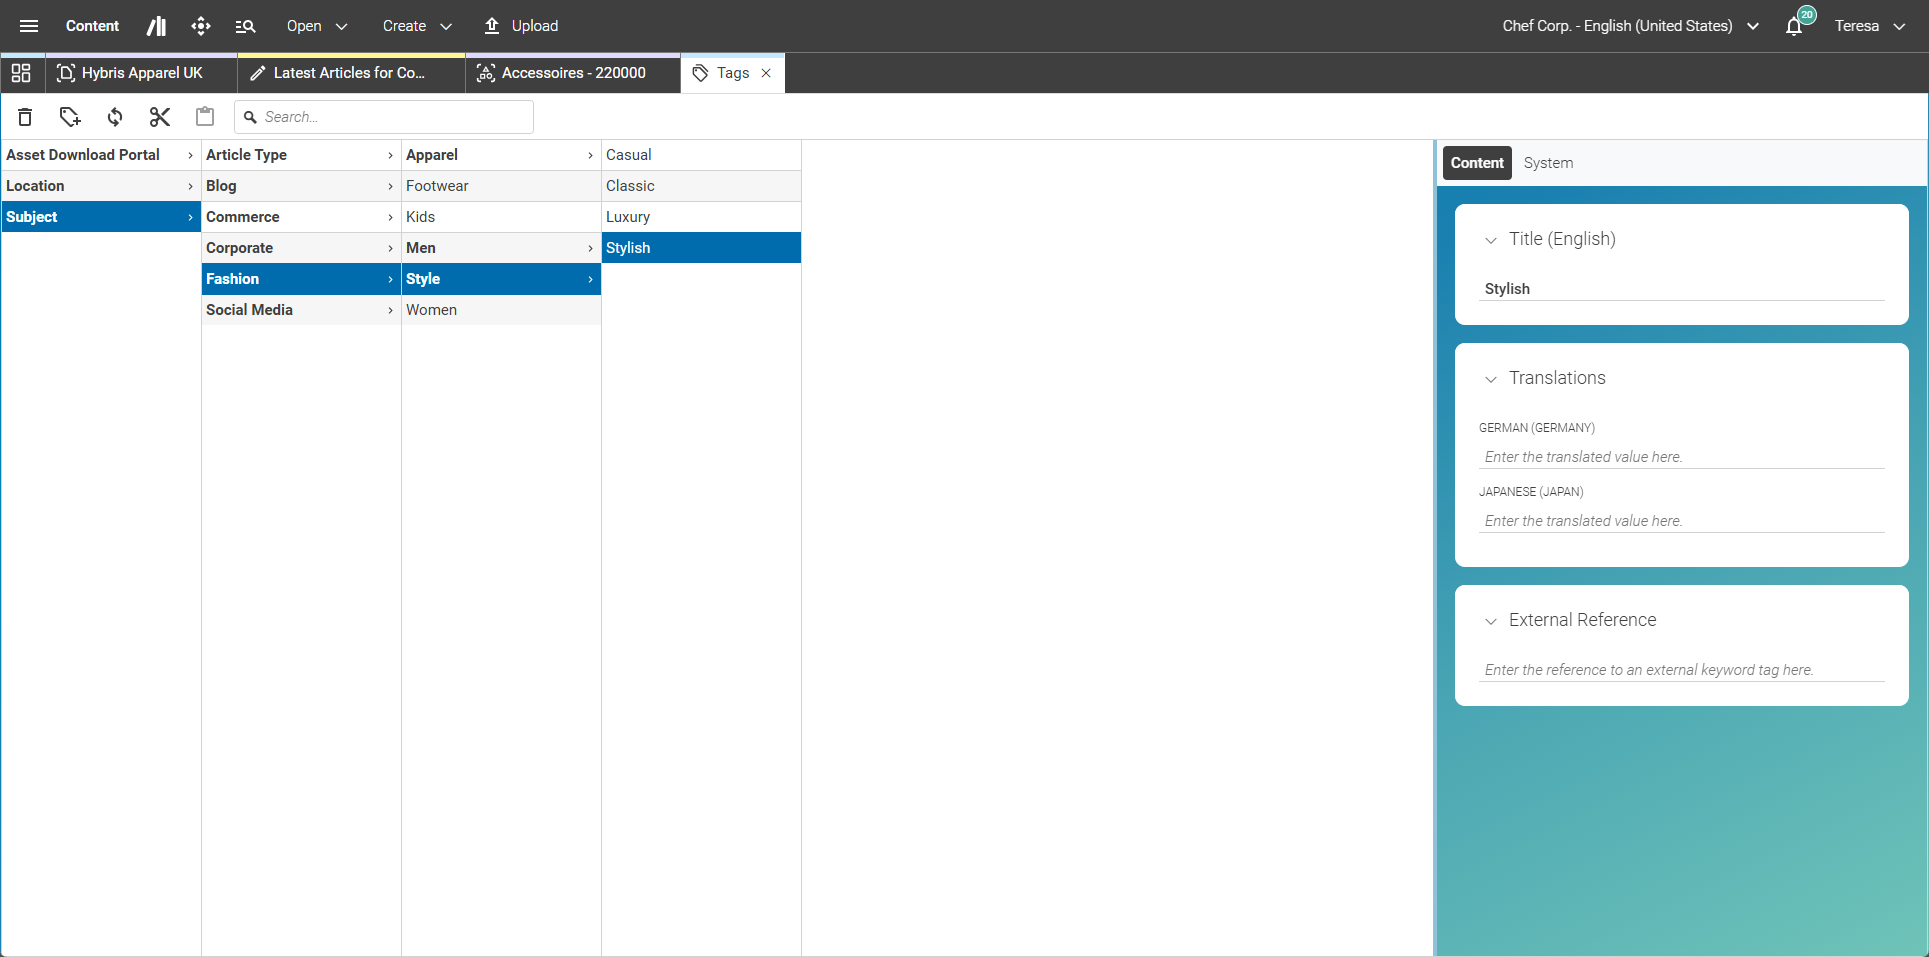Click the CoreMedia logo icon
This screenshot has width=1929, height=957.
click(157, 26)
